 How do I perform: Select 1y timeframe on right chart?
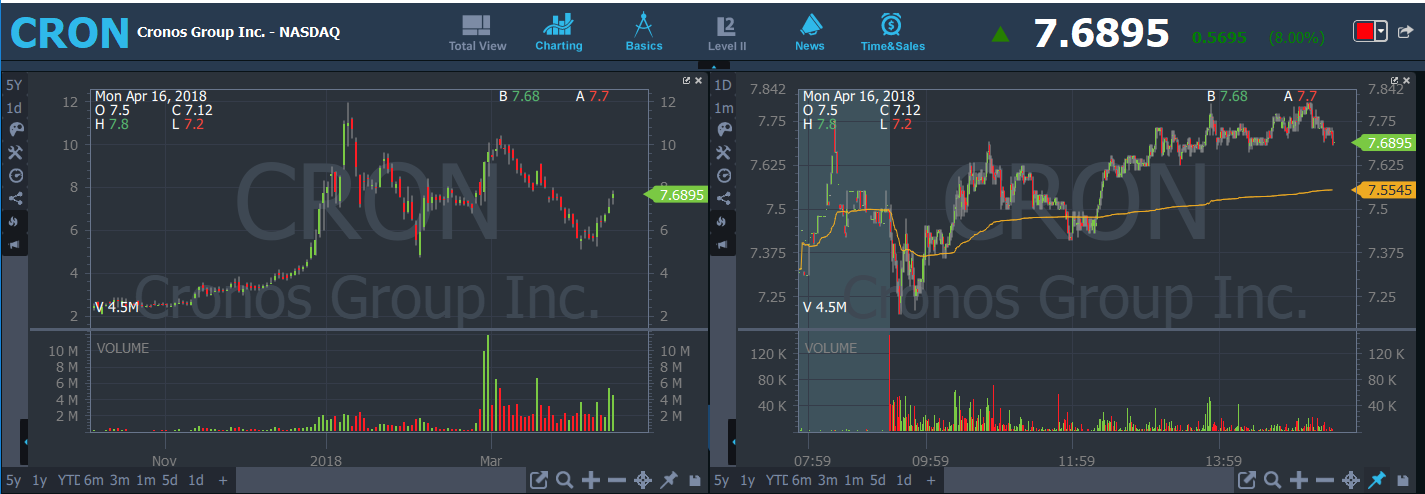748,480
